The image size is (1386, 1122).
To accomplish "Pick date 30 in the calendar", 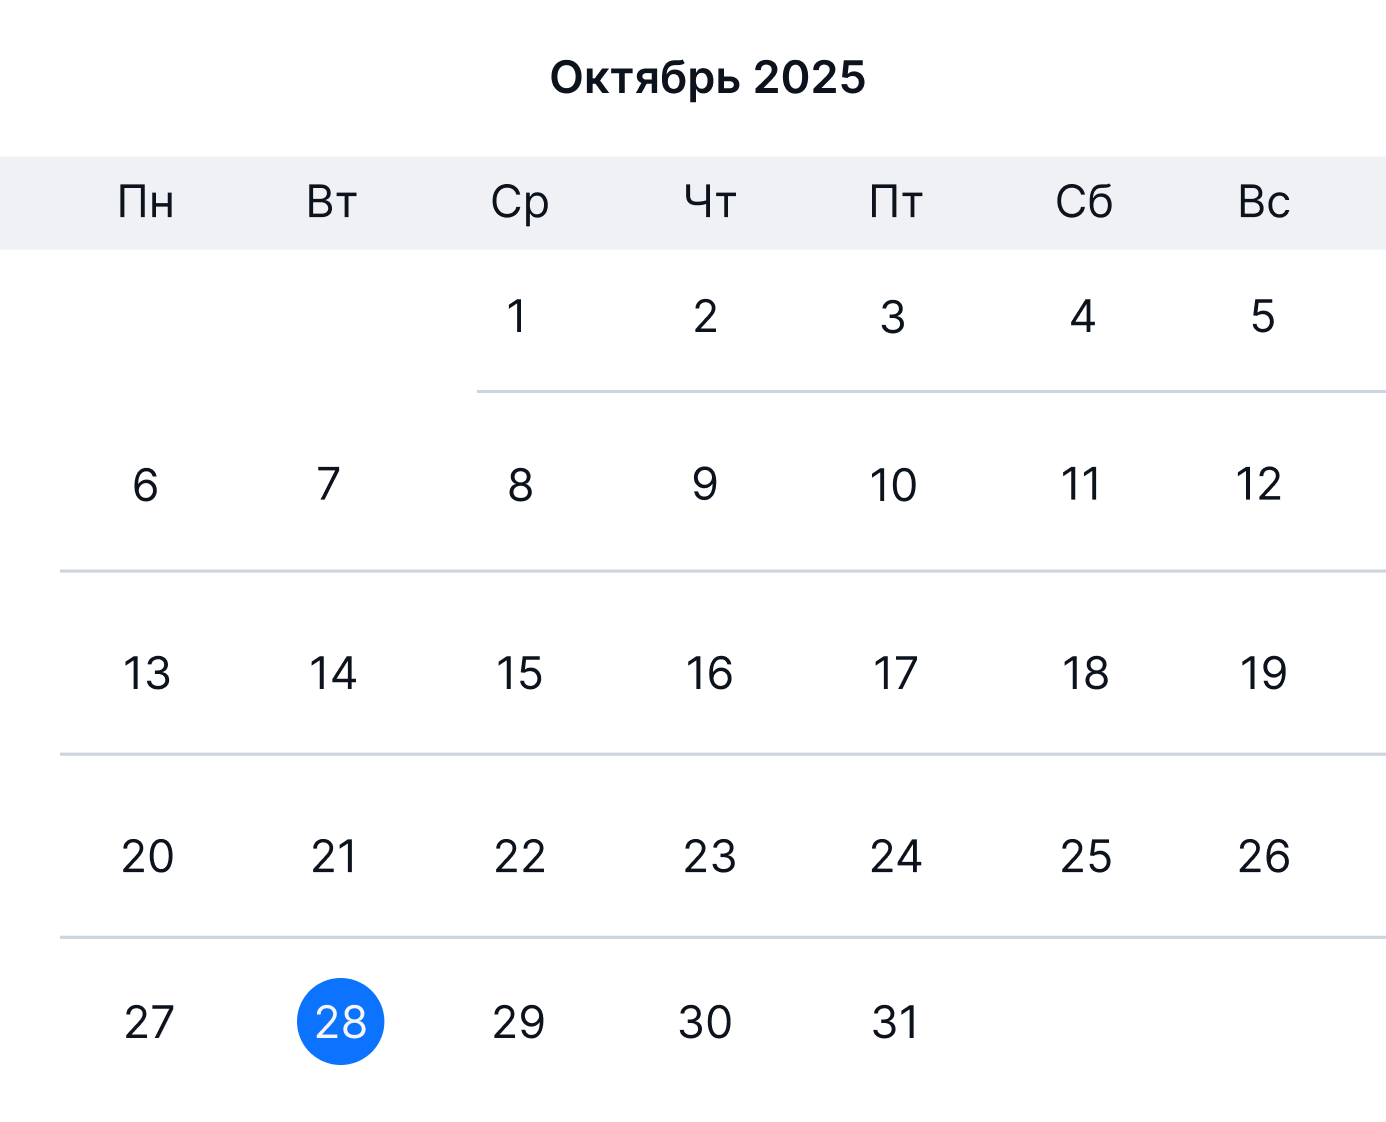I will tap(705, 1022).
